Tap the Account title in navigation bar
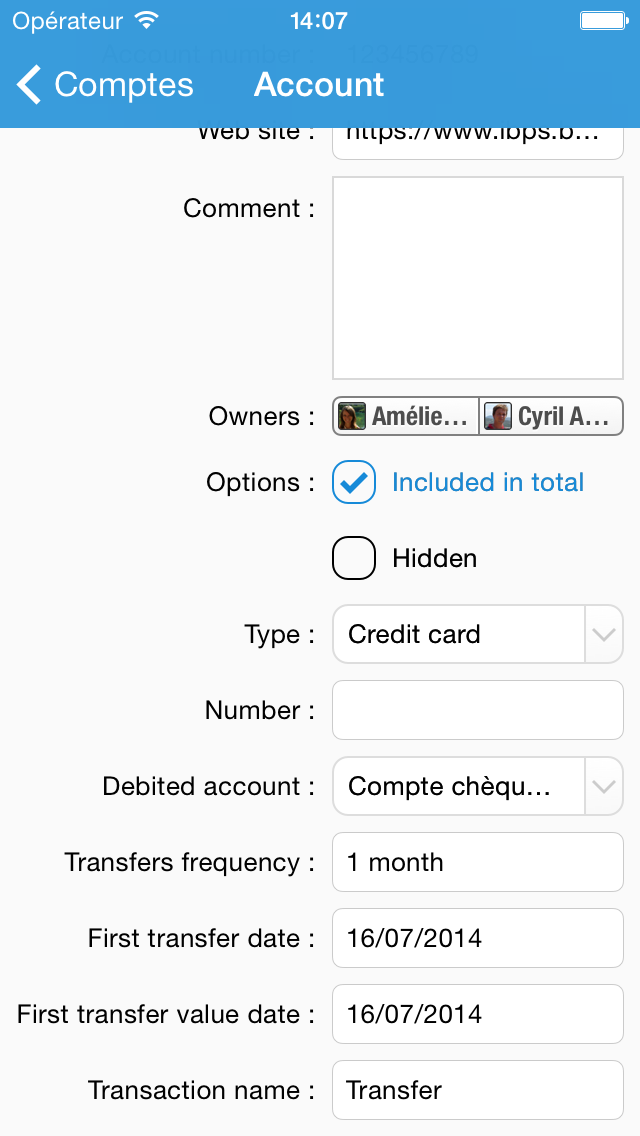 [x=319, y=85]
